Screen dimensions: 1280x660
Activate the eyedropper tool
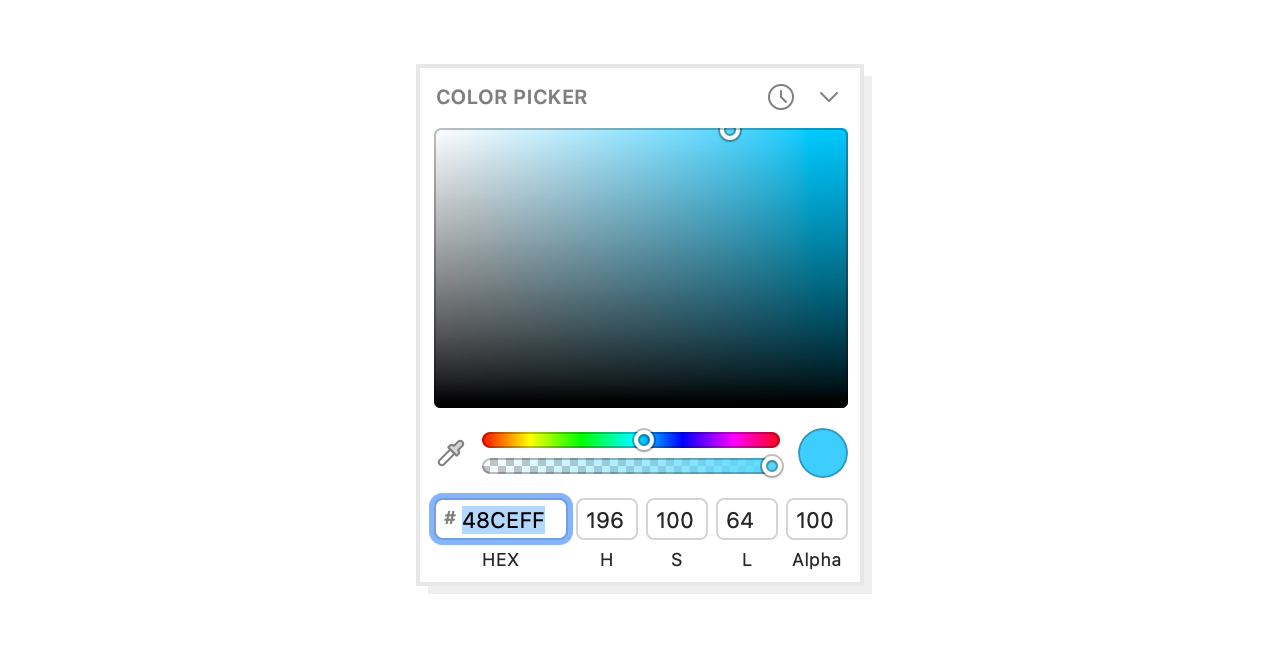click(x=451, y=453)
